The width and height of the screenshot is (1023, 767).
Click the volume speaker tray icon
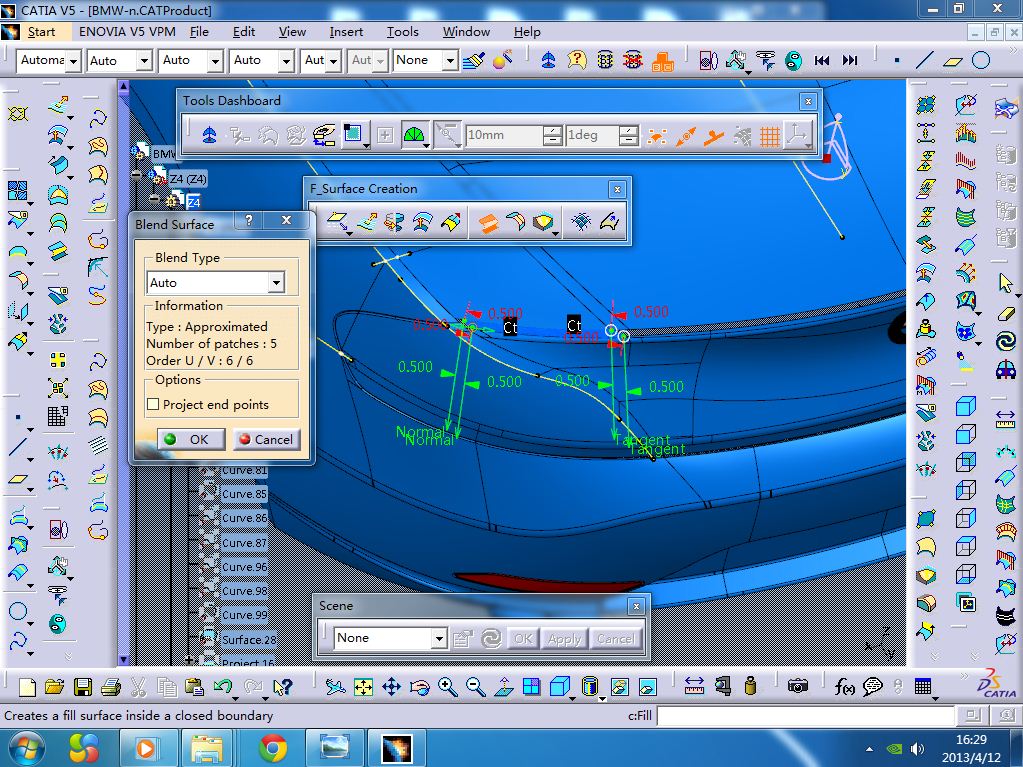pyautogui.click(x=917, y=749)
